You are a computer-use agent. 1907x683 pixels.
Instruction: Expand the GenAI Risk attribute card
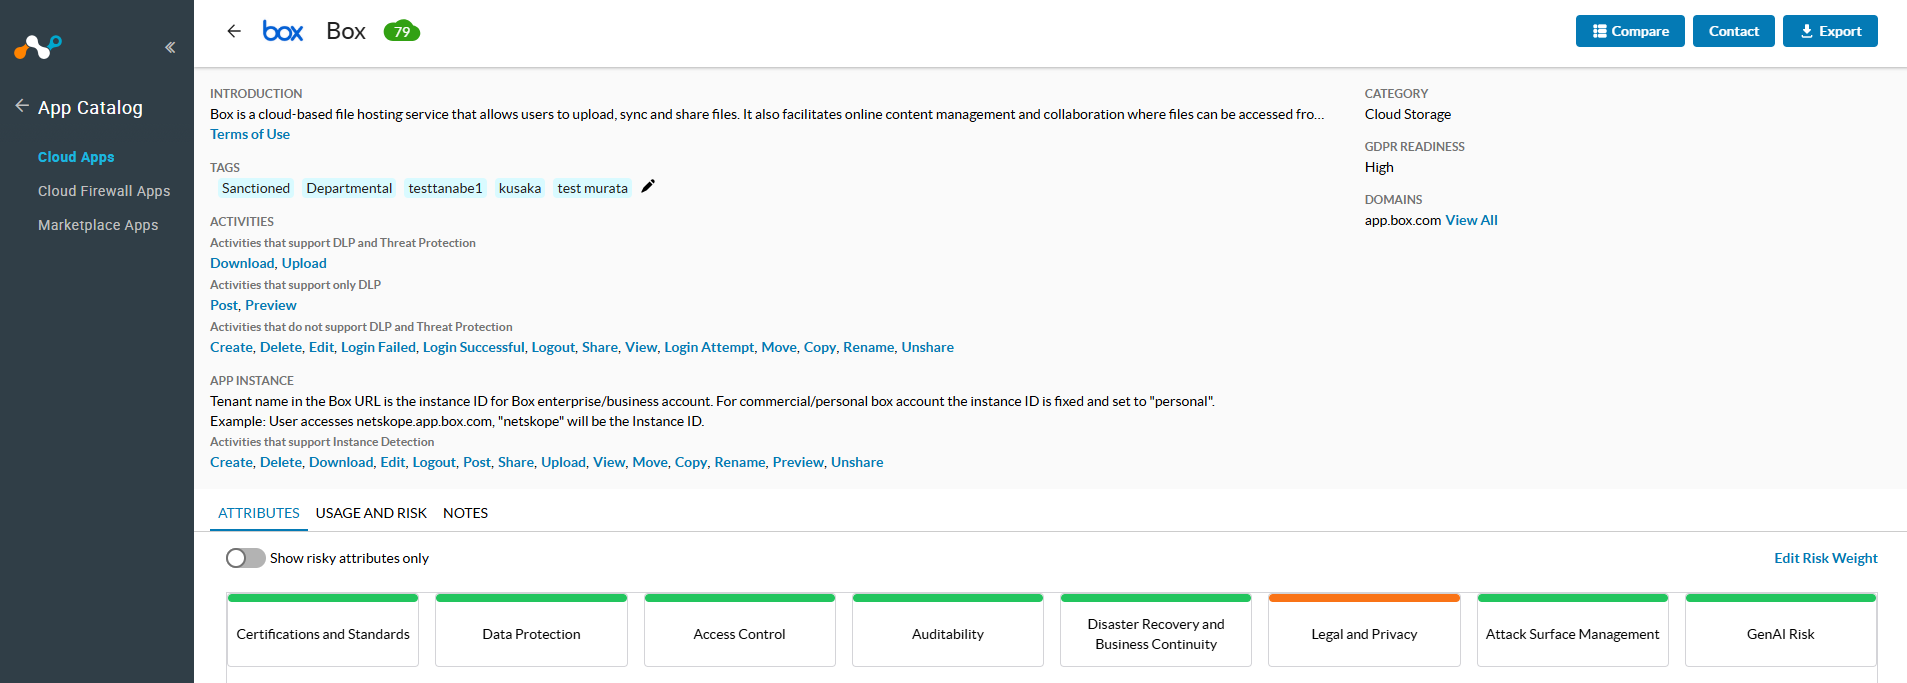coord(1780,634)
